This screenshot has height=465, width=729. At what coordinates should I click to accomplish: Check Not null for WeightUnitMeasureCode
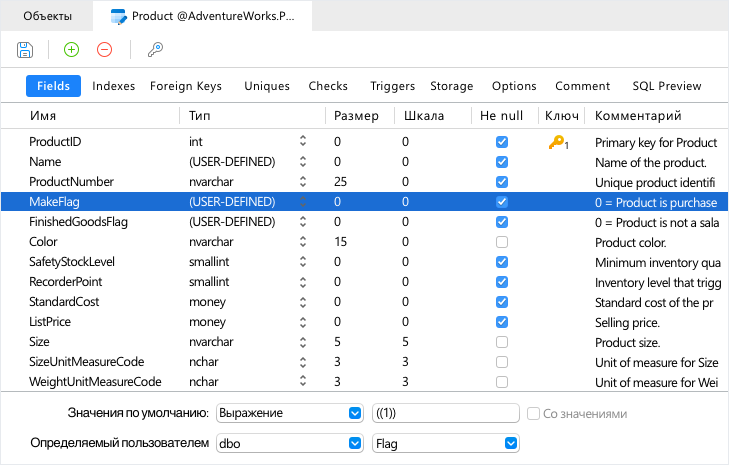coord(502,382)
